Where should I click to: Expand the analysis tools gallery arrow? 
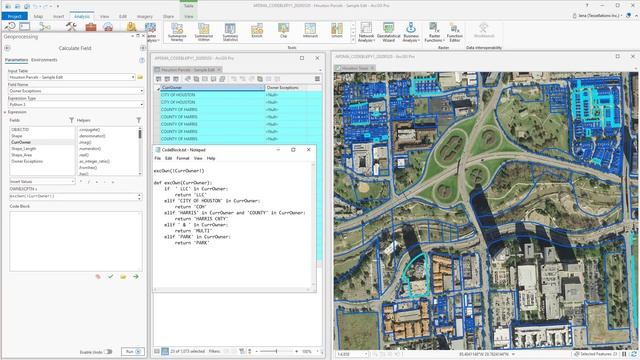click(x=353, y=40)
